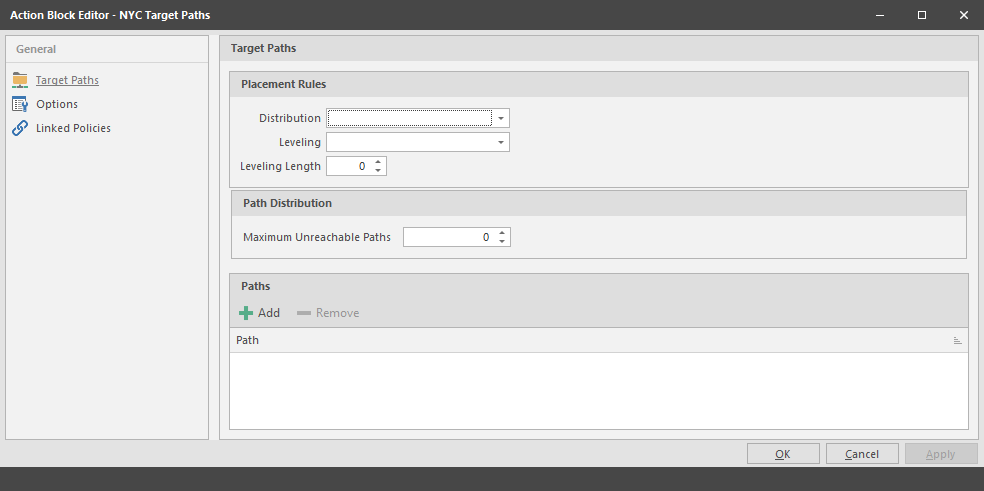Viewport: 984px width, 491px height.
Task: Decrease Maximum Unreachable Paths value
Action: pos(502,242)
